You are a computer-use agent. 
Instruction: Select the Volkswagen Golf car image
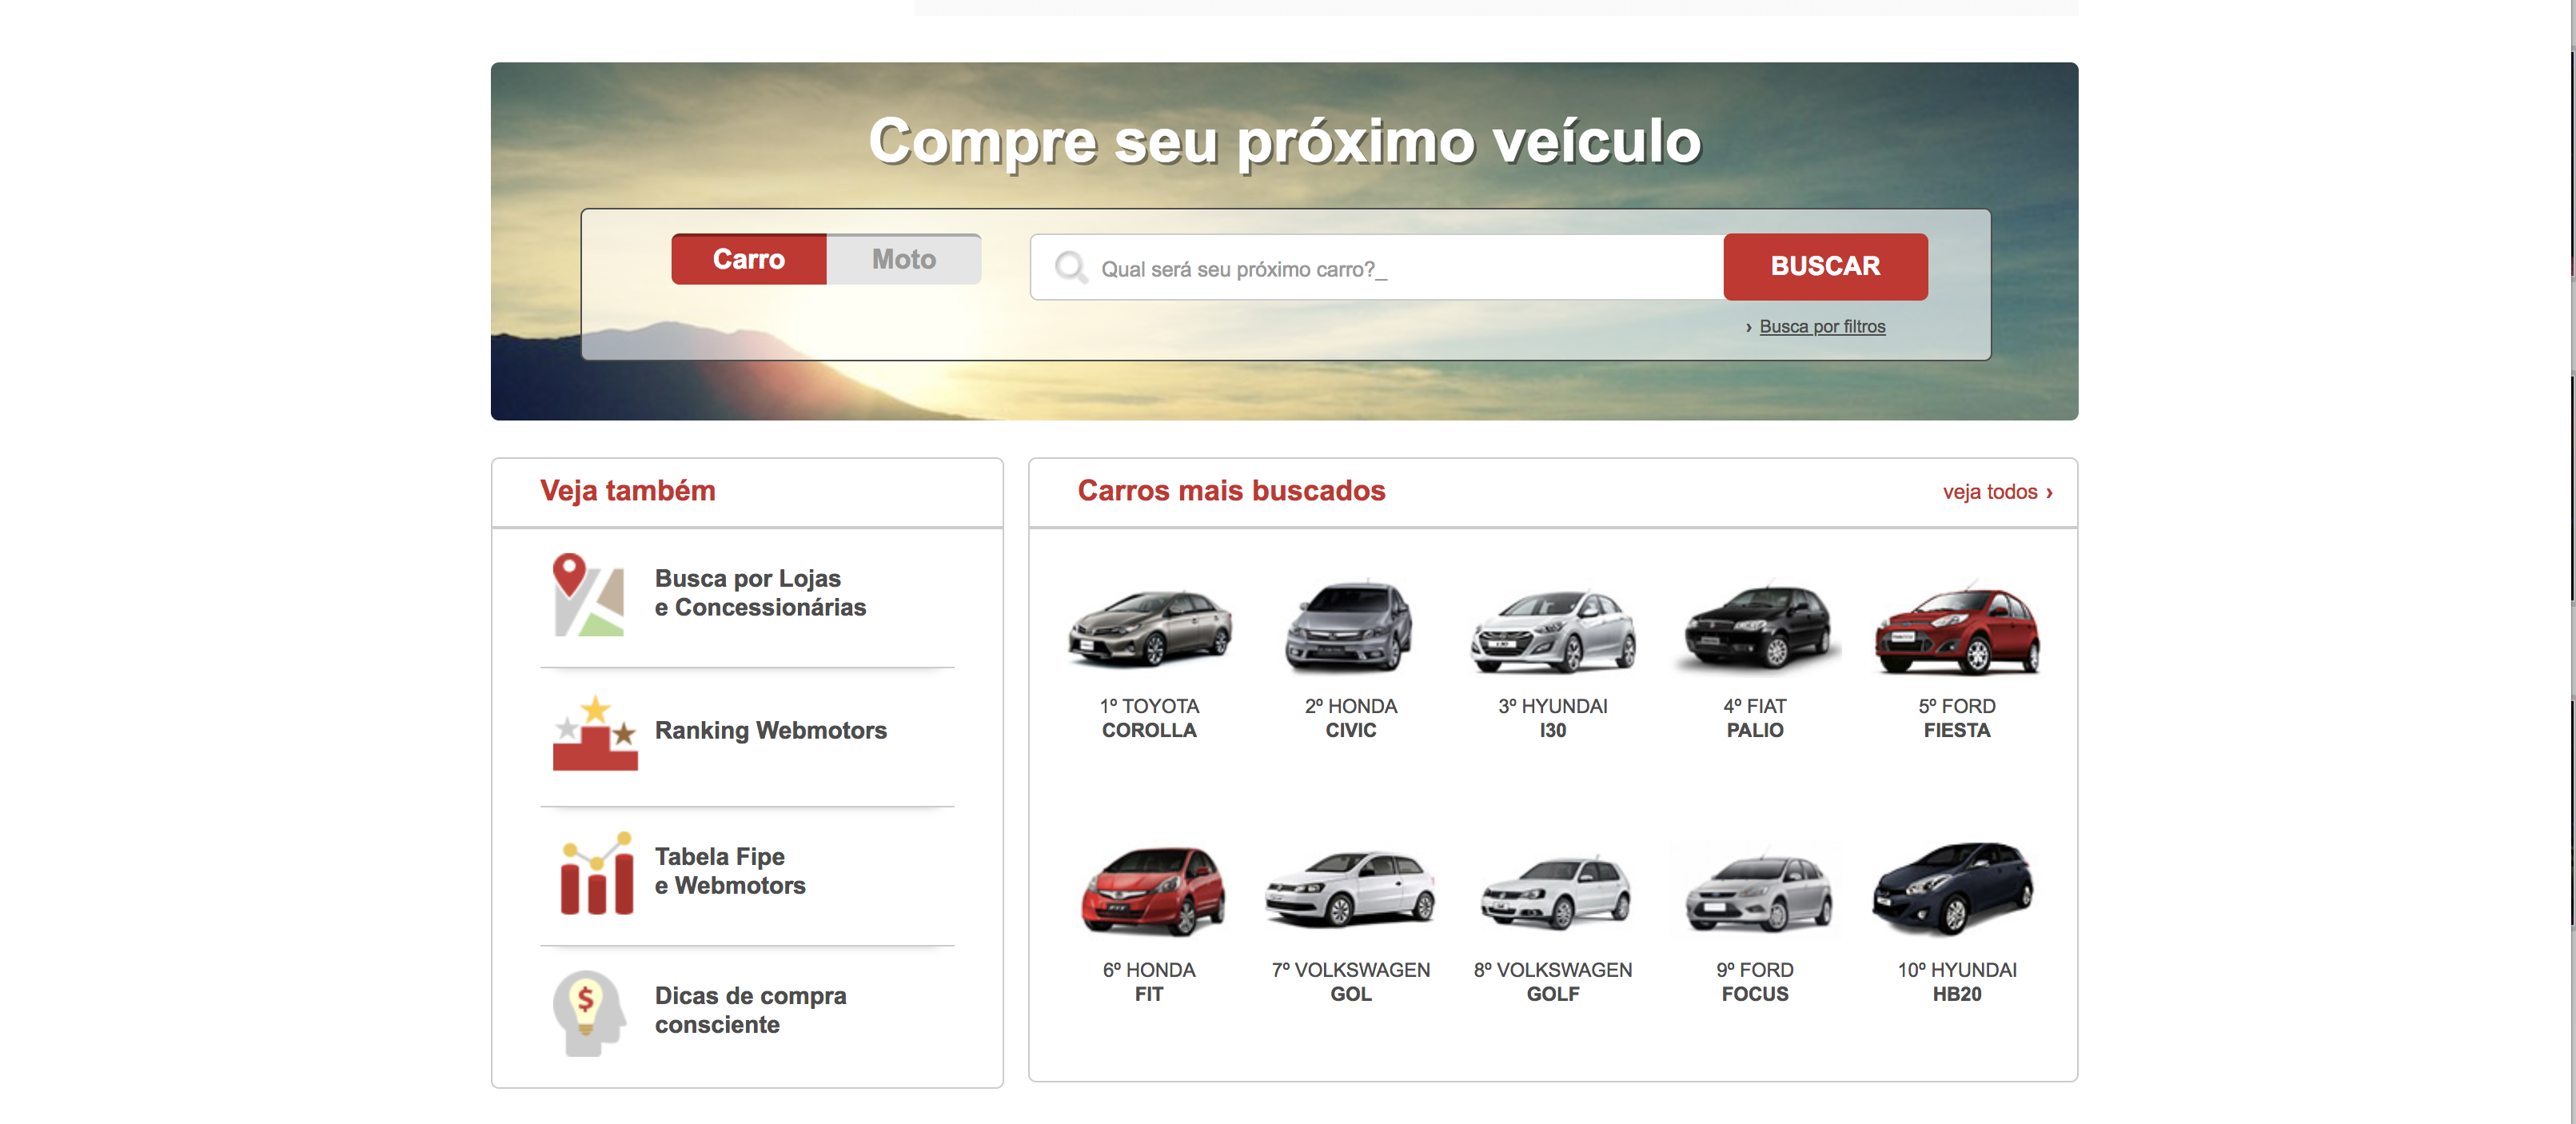[1555, 892]
